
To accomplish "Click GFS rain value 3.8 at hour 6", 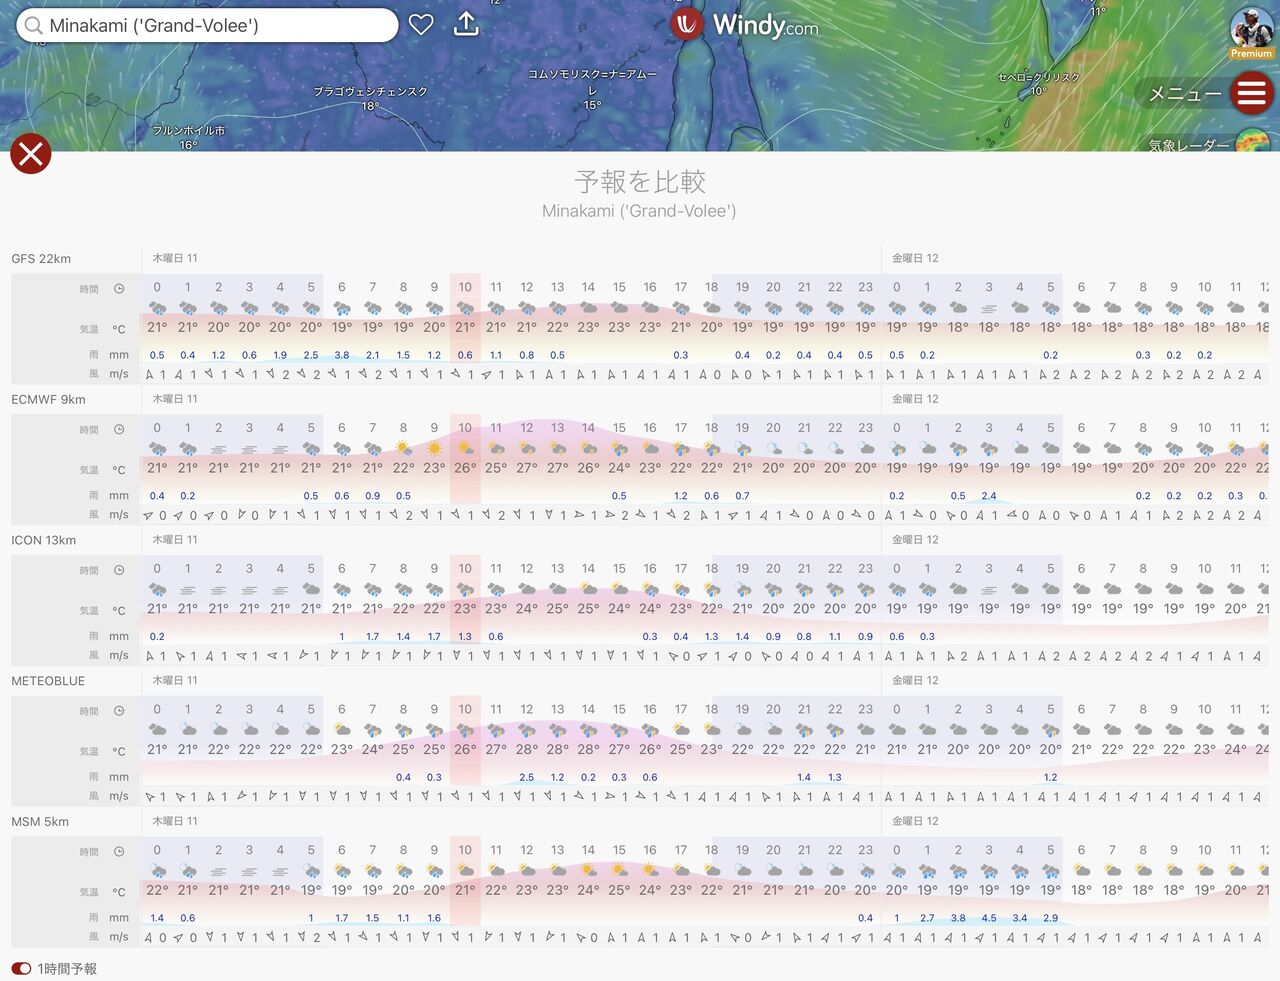I will (341, 355).
